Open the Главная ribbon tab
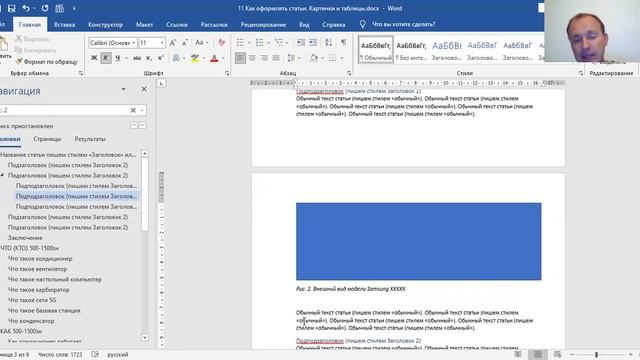This screenshot has height=360, width=640. tap(30, 24)
